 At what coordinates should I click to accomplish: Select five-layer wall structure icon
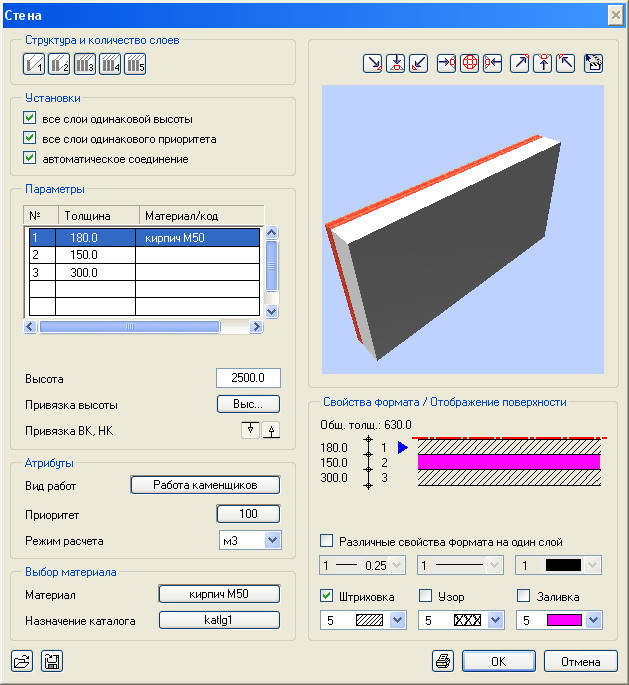click(135, 64)
